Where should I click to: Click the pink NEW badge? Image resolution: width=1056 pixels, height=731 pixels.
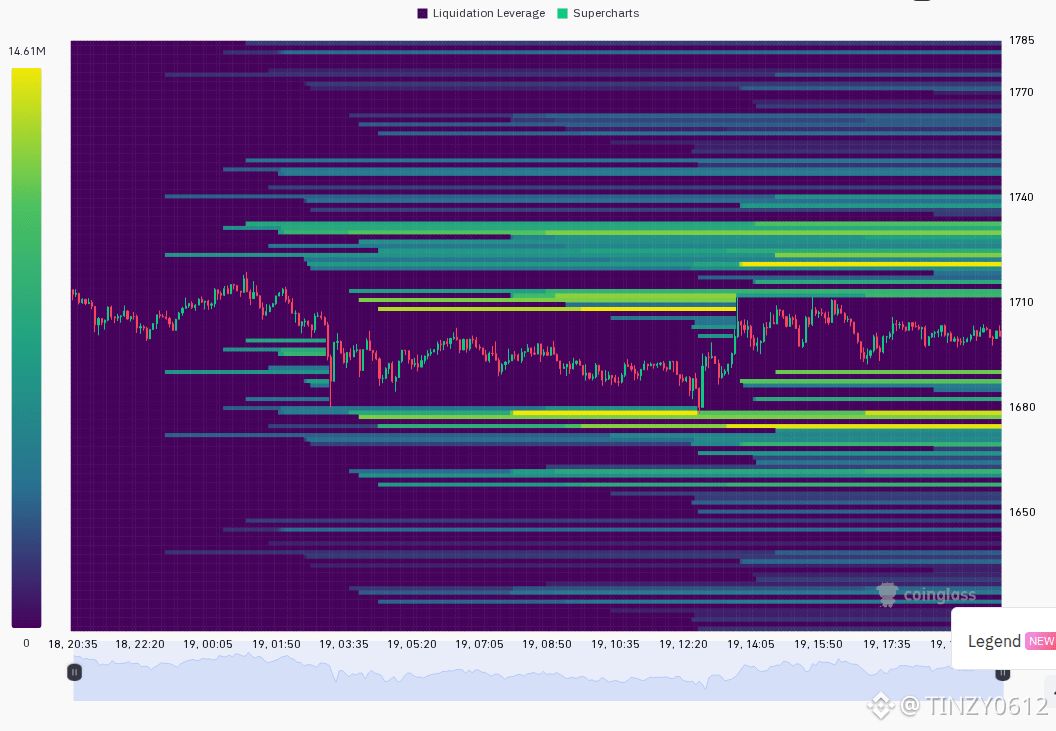click(1041, 641)
